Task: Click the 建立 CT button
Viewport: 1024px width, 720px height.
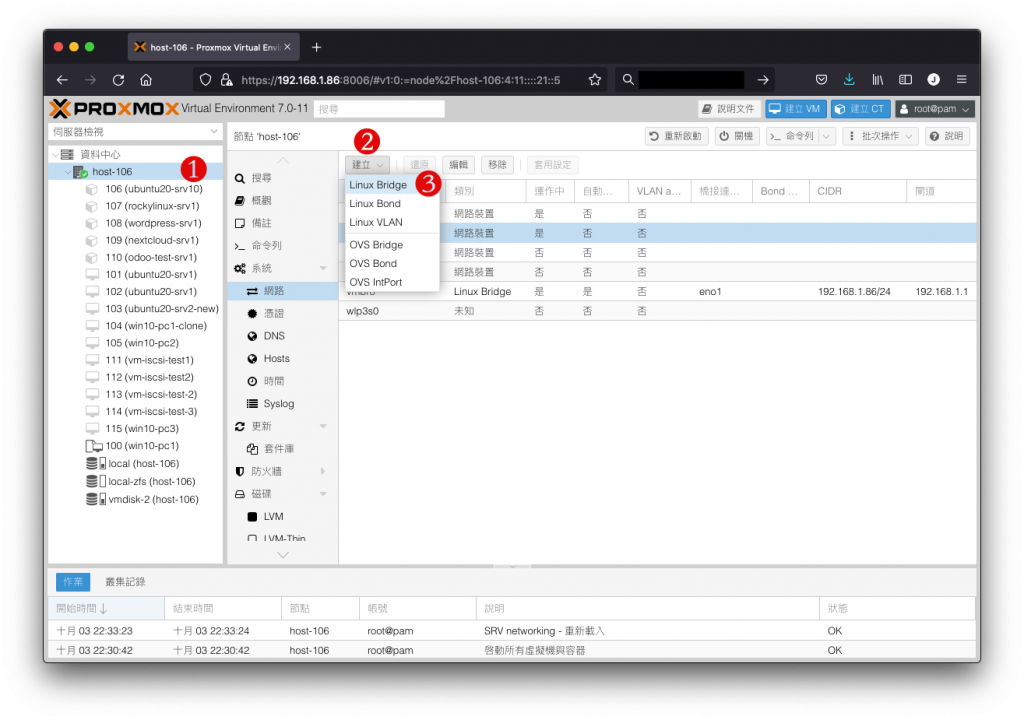Action: (861, 109)
